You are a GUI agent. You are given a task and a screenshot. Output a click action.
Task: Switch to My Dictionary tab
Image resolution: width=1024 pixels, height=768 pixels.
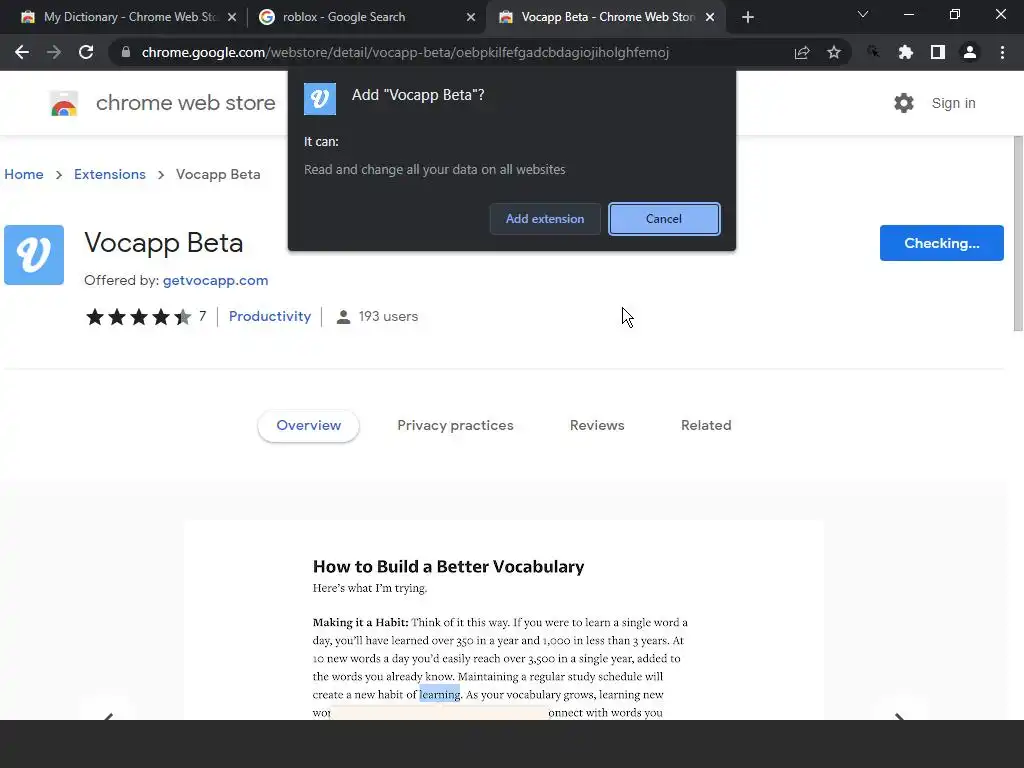point(128,17)
